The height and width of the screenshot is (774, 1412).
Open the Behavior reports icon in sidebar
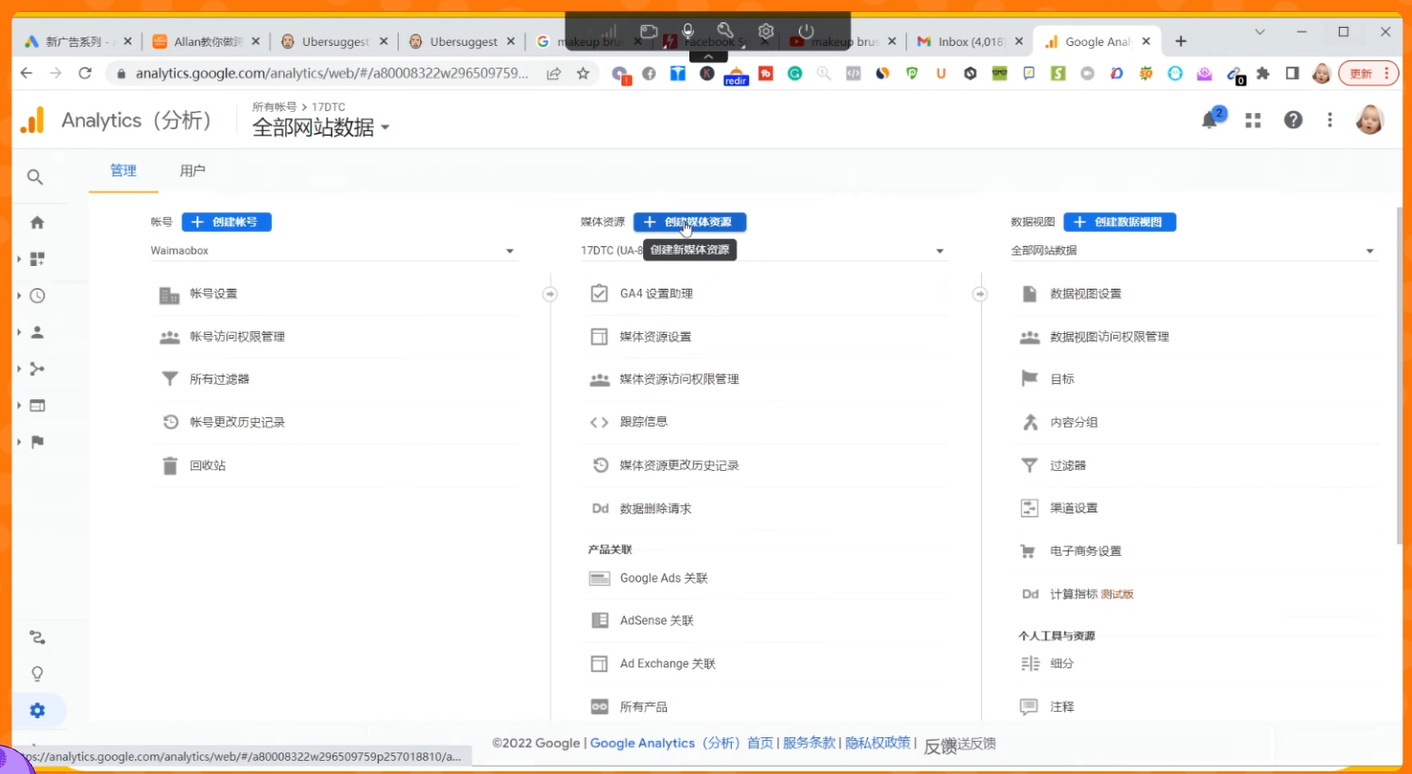pyautogui.click(x=36, y=405)
